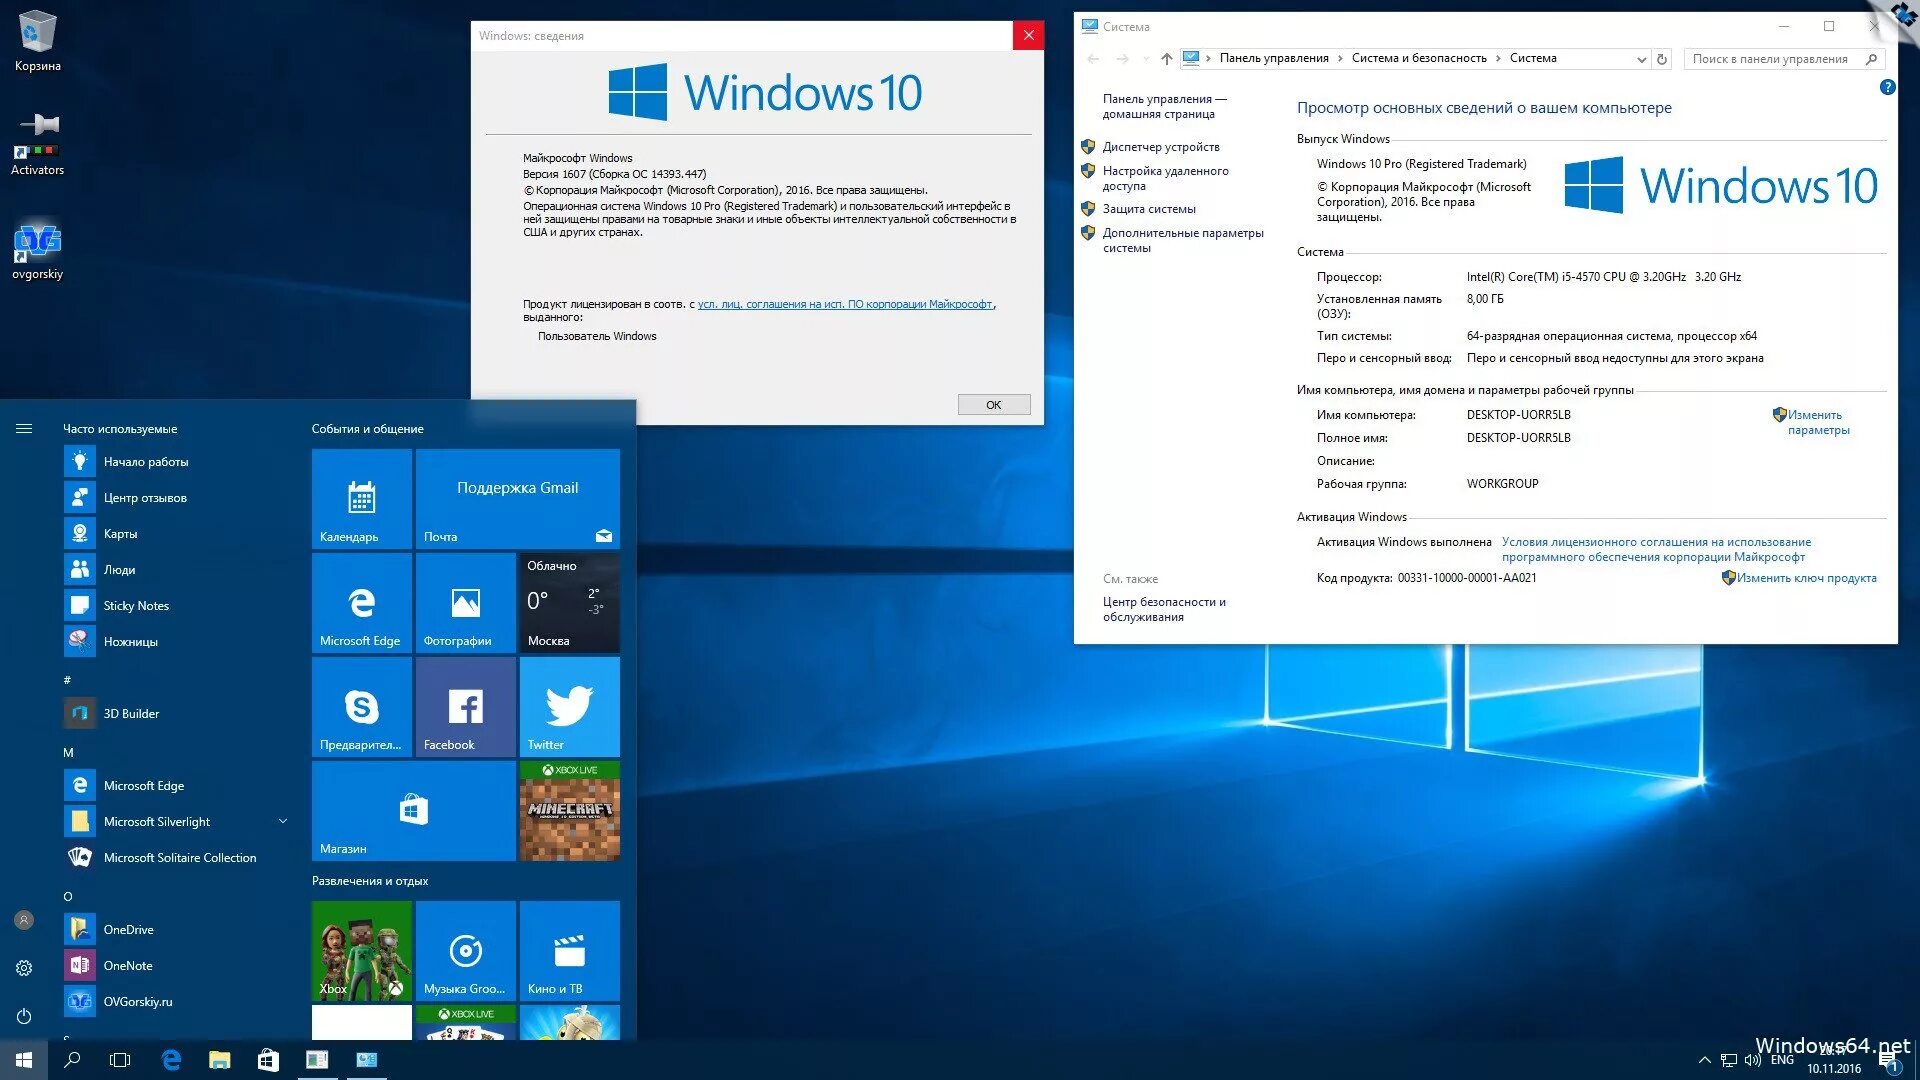Click Изменить ключ продукта link
Screen dimensions: 1920x1080
pyautogui.click(x=1806, y=578)
